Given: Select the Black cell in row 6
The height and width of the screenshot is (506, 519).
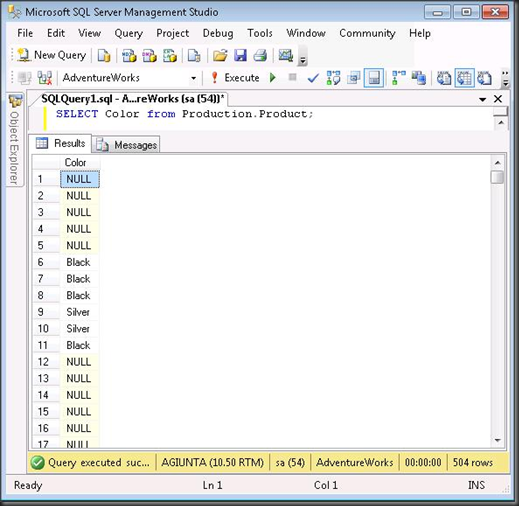Looking at the screenshot, I should 80,262.
